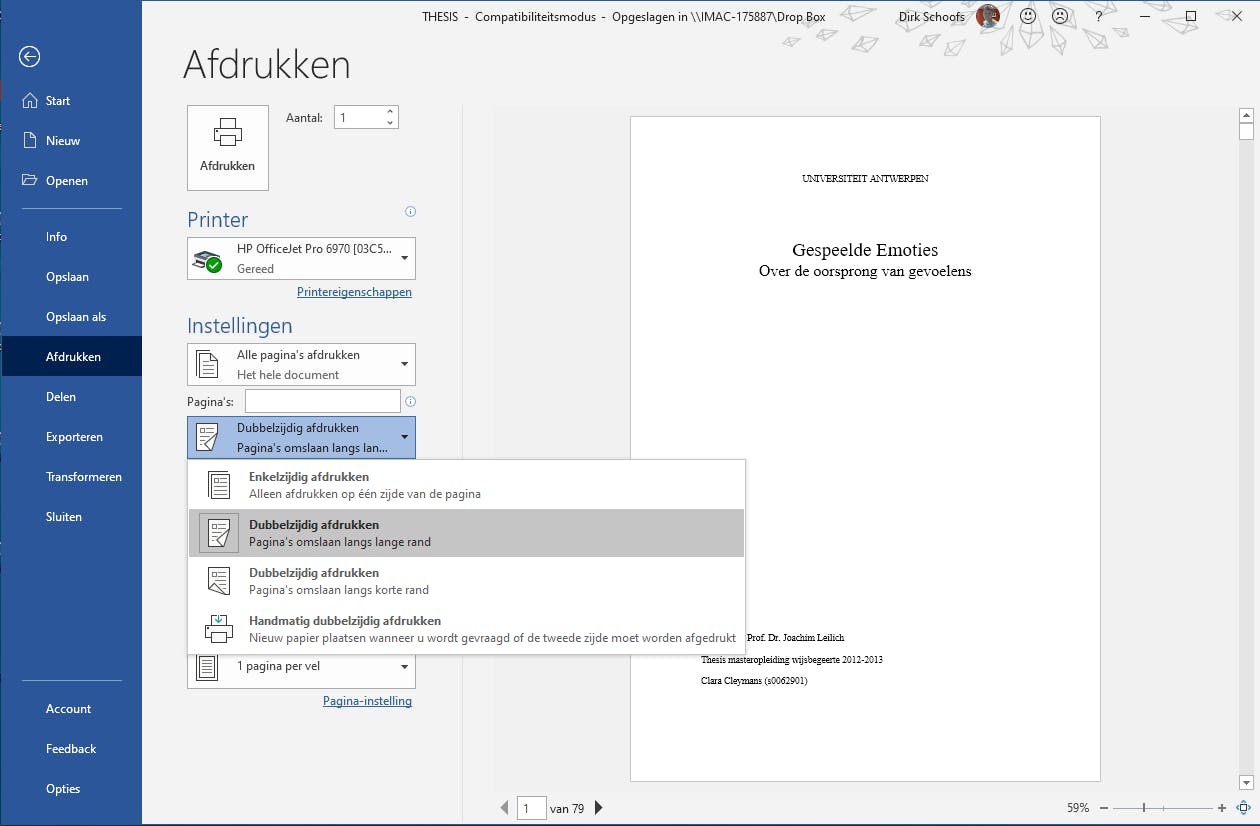
Task: Open Printereigenschappen link
Action: click(354, 291)
